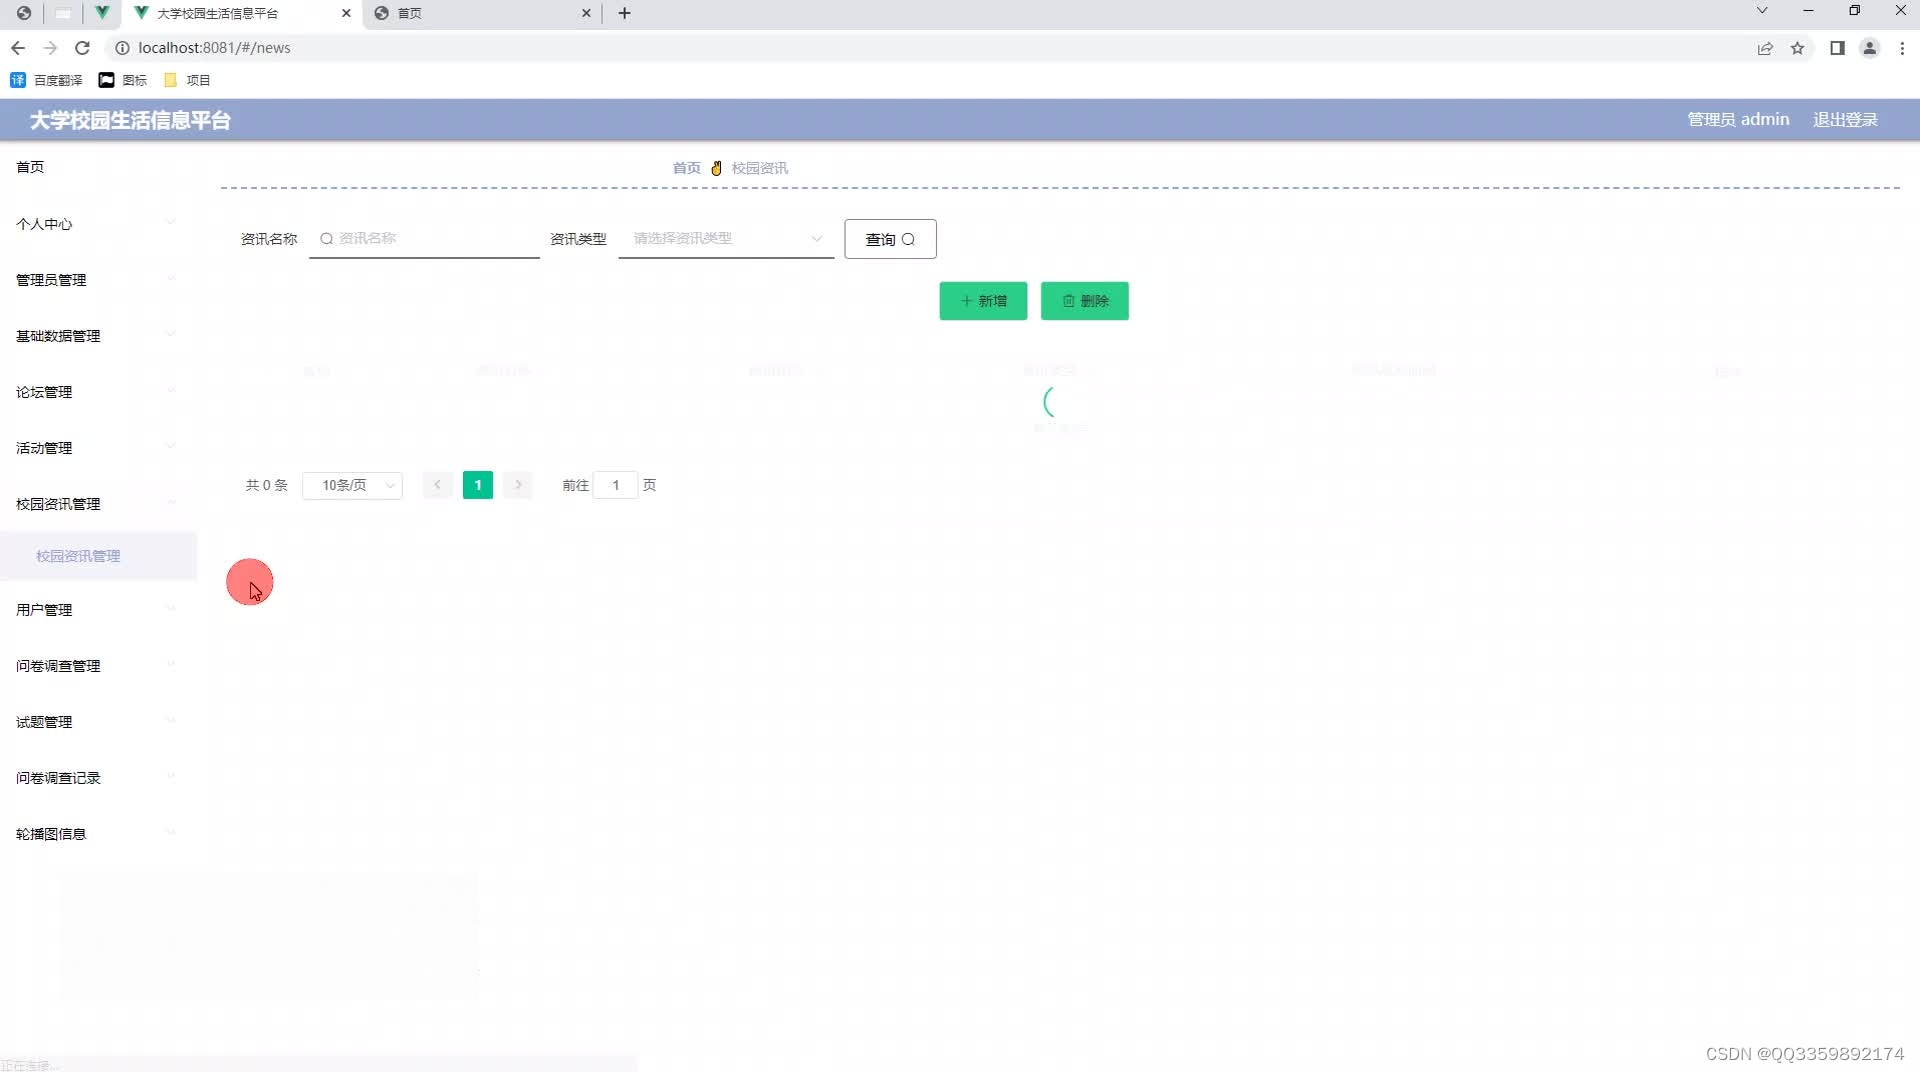The image size is (1920, 1072).
Task: Click the green 删除 button
Action: 1084,301
